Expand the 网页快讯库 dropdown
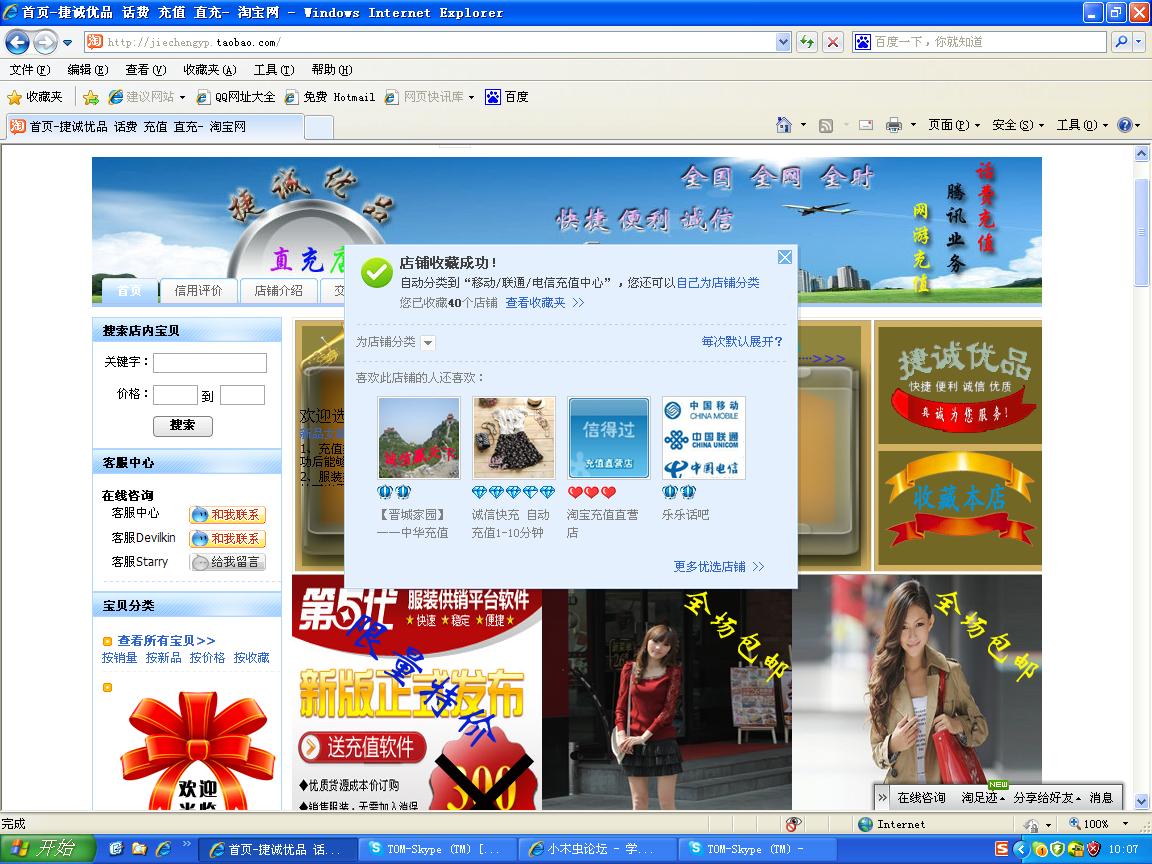Viewport: 1152px width, 864px height. pos(472,97)
